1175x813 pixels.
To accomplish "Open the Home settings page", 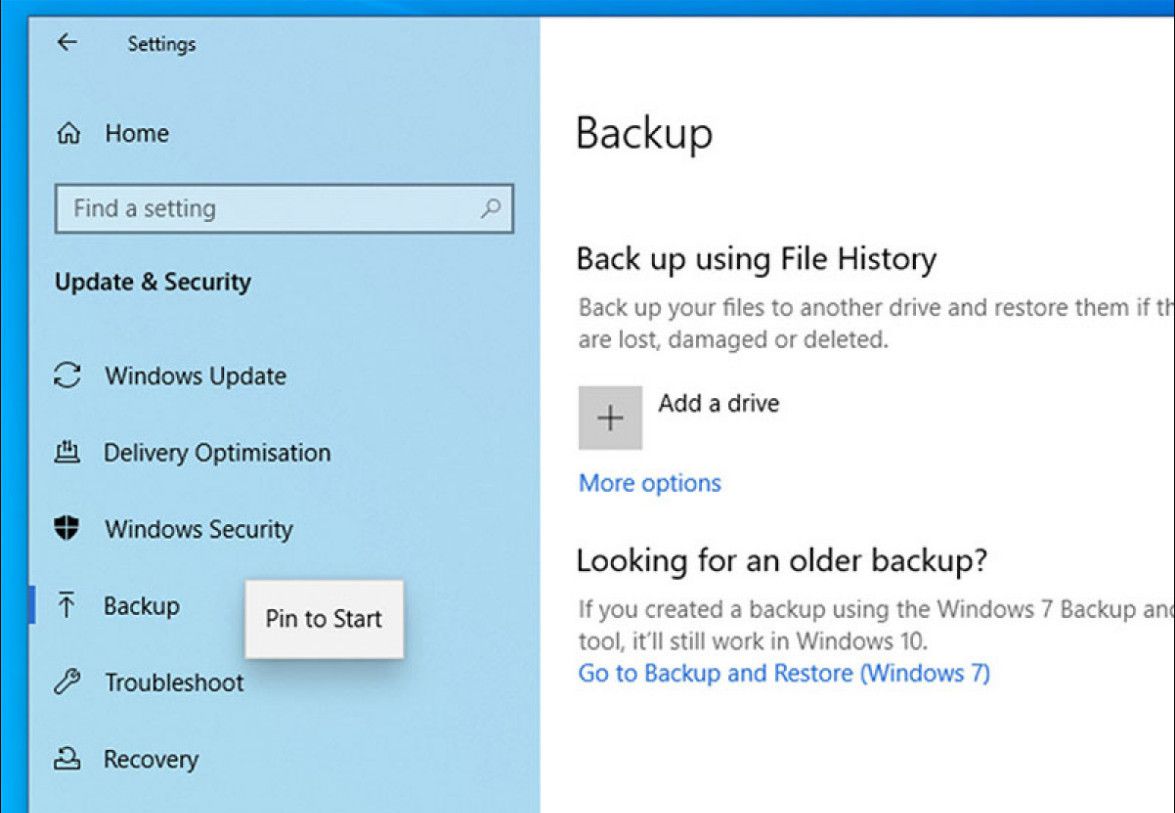I will 136,133.
